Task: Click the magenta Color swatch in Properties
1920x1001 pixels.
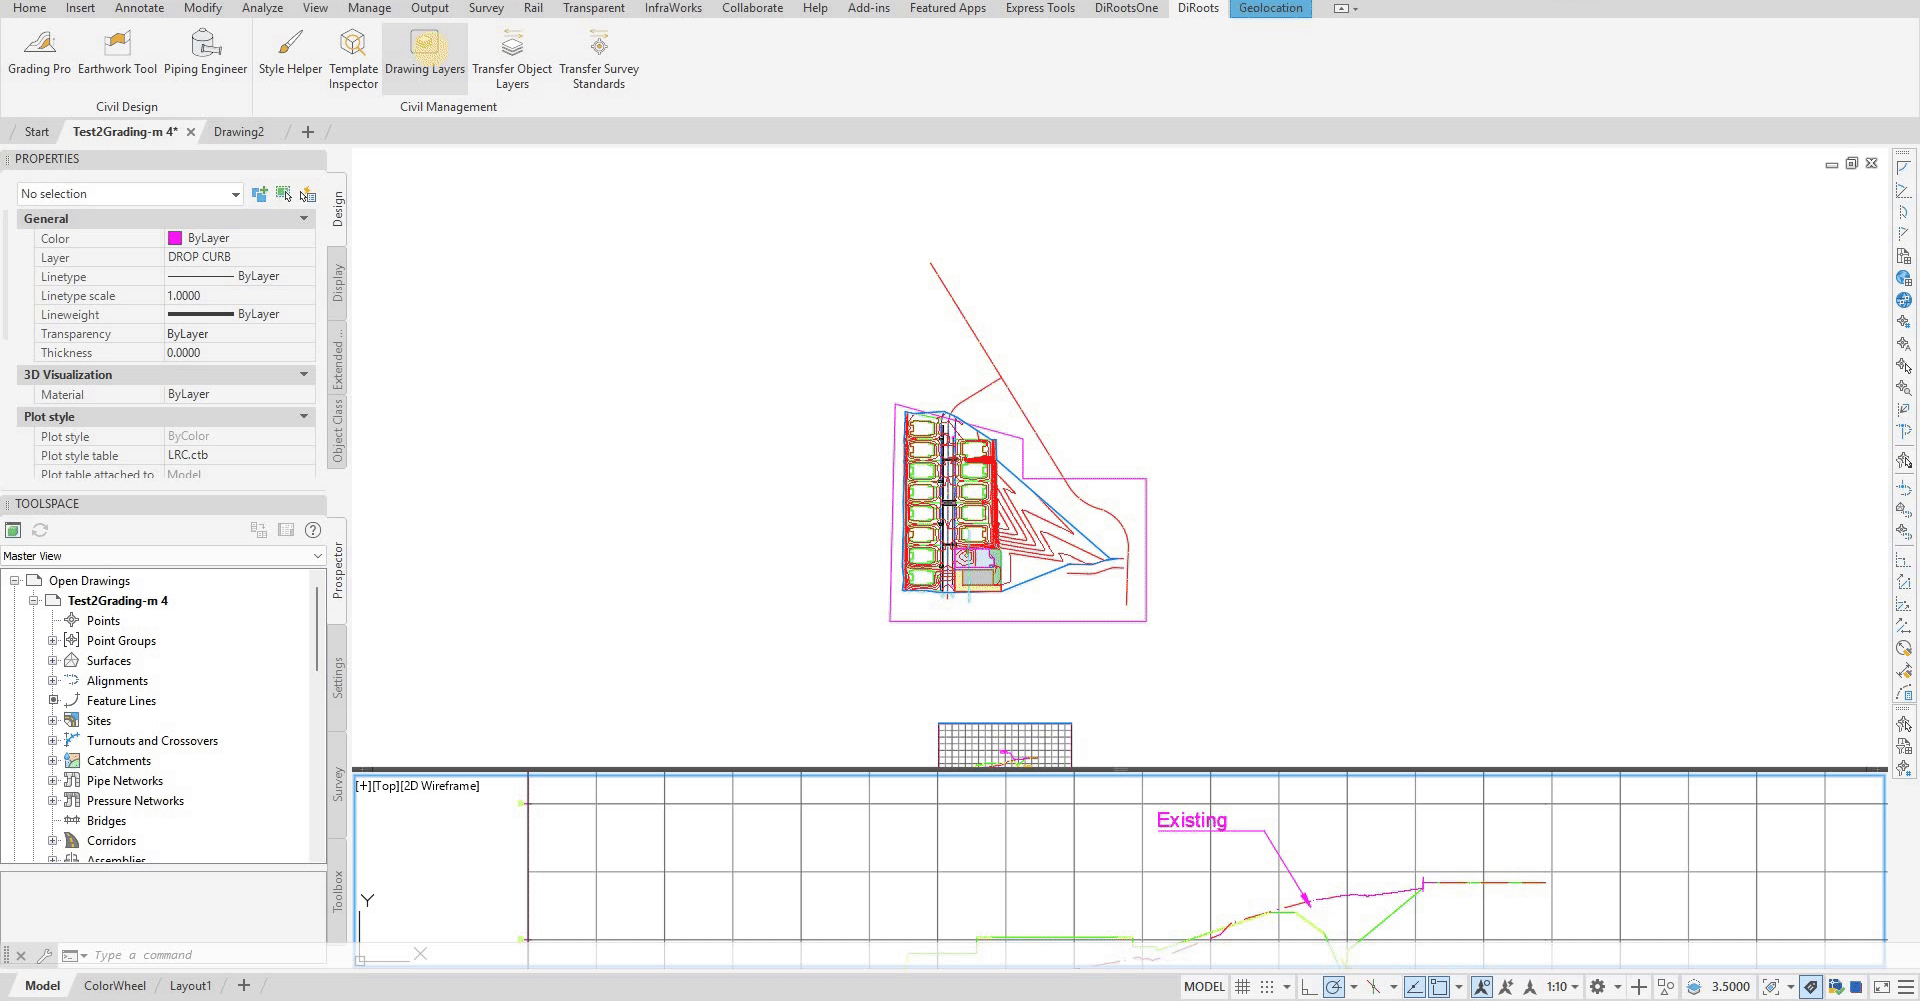Action: point(175,238)
